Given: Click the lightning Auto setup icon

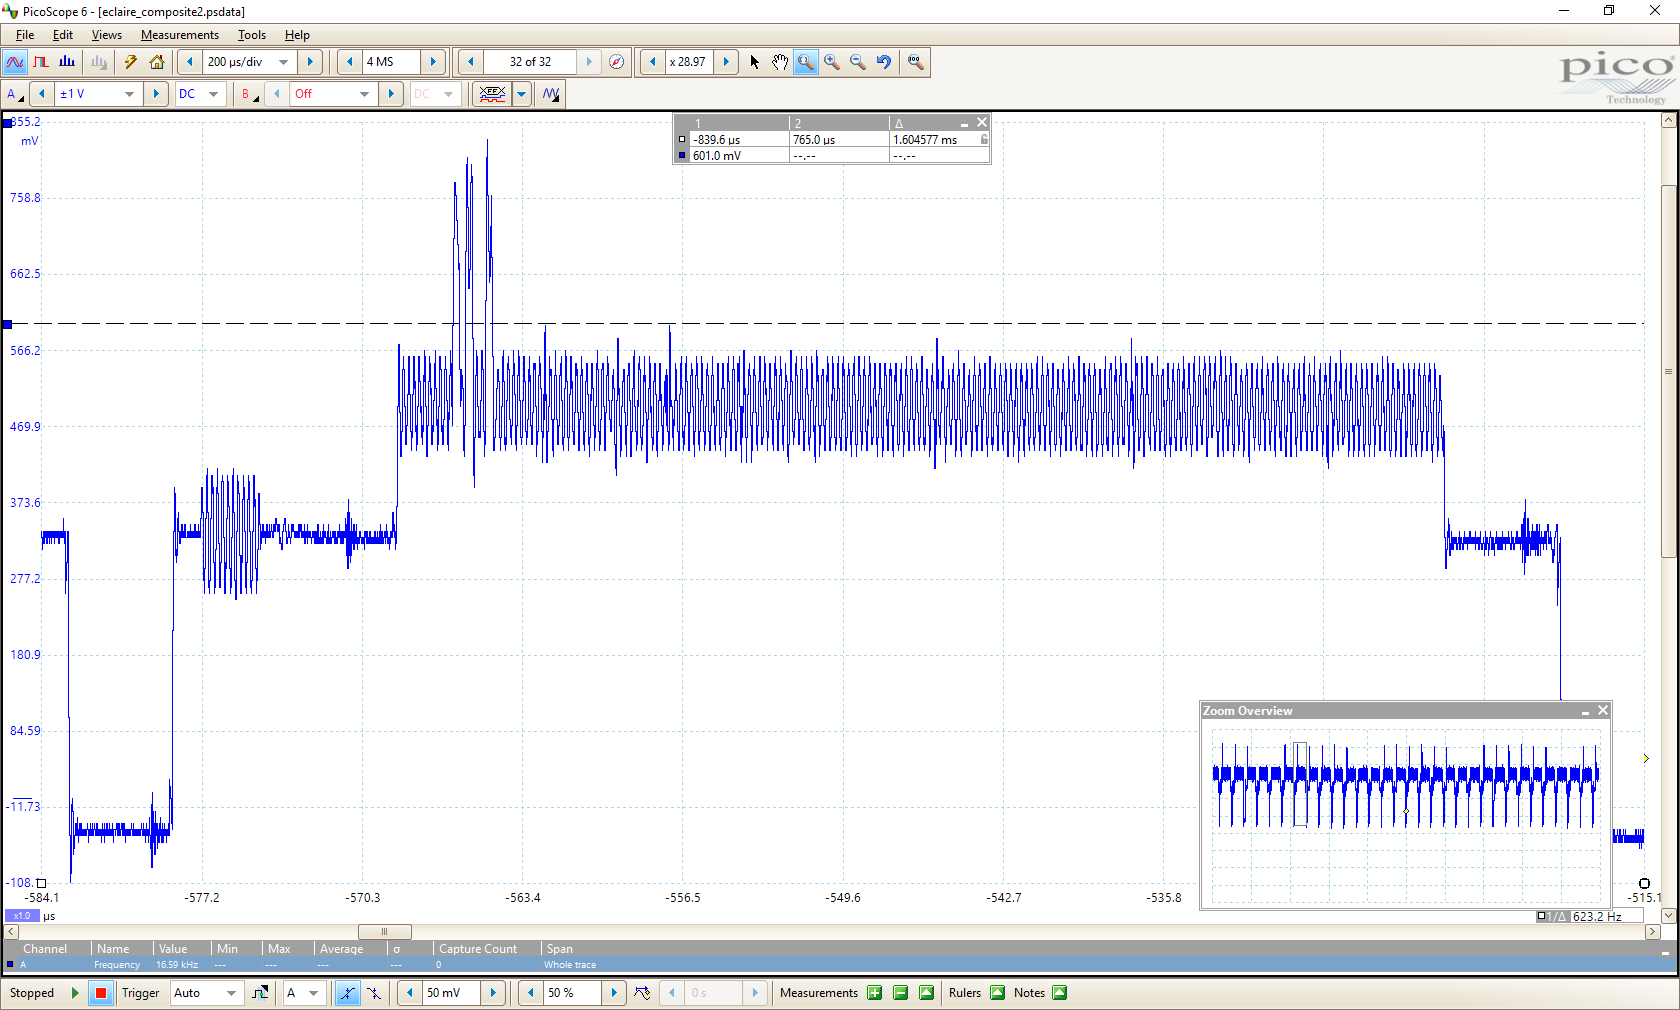Looking at the screenshot, I should (x=131, y=62).
